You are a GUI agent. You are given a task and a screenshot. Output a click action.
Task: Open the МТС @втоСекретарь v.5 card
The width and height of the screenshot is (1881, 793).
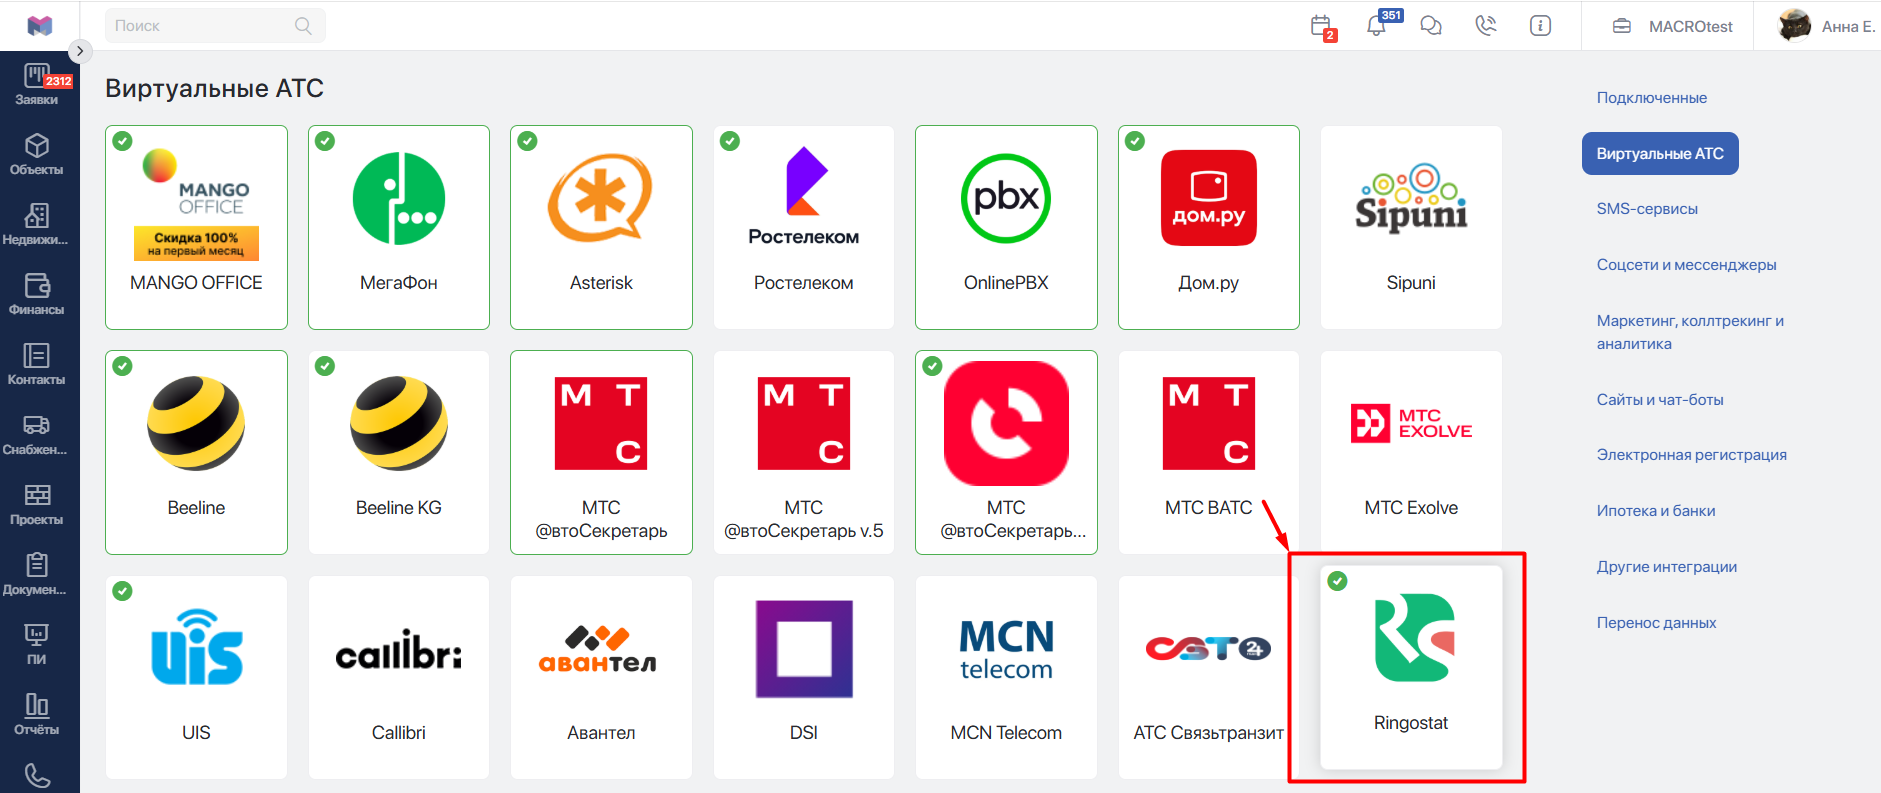[804, 452]
